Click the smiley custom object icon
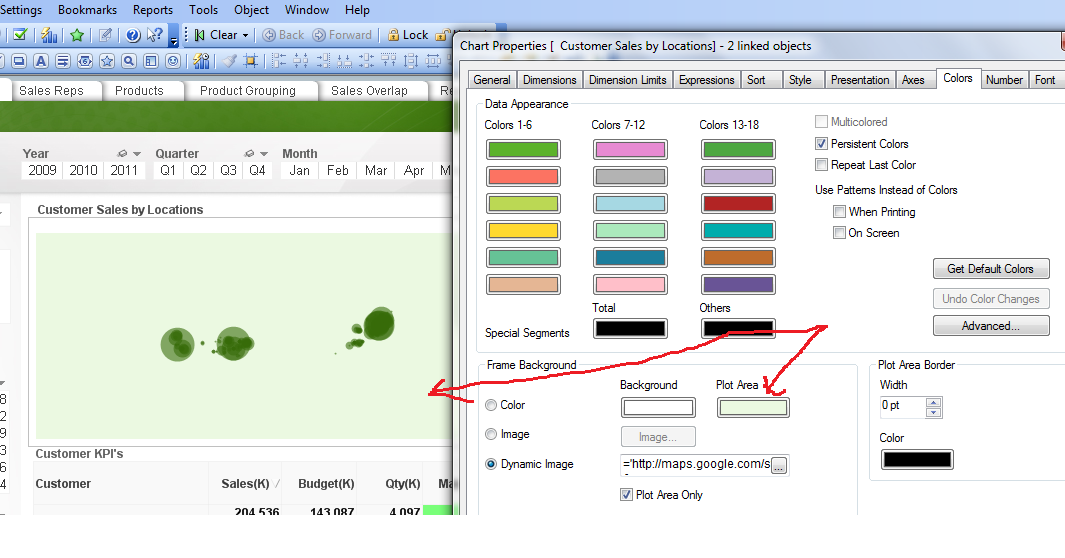This screenshot has width=1065, height=558. pos(173,61)
